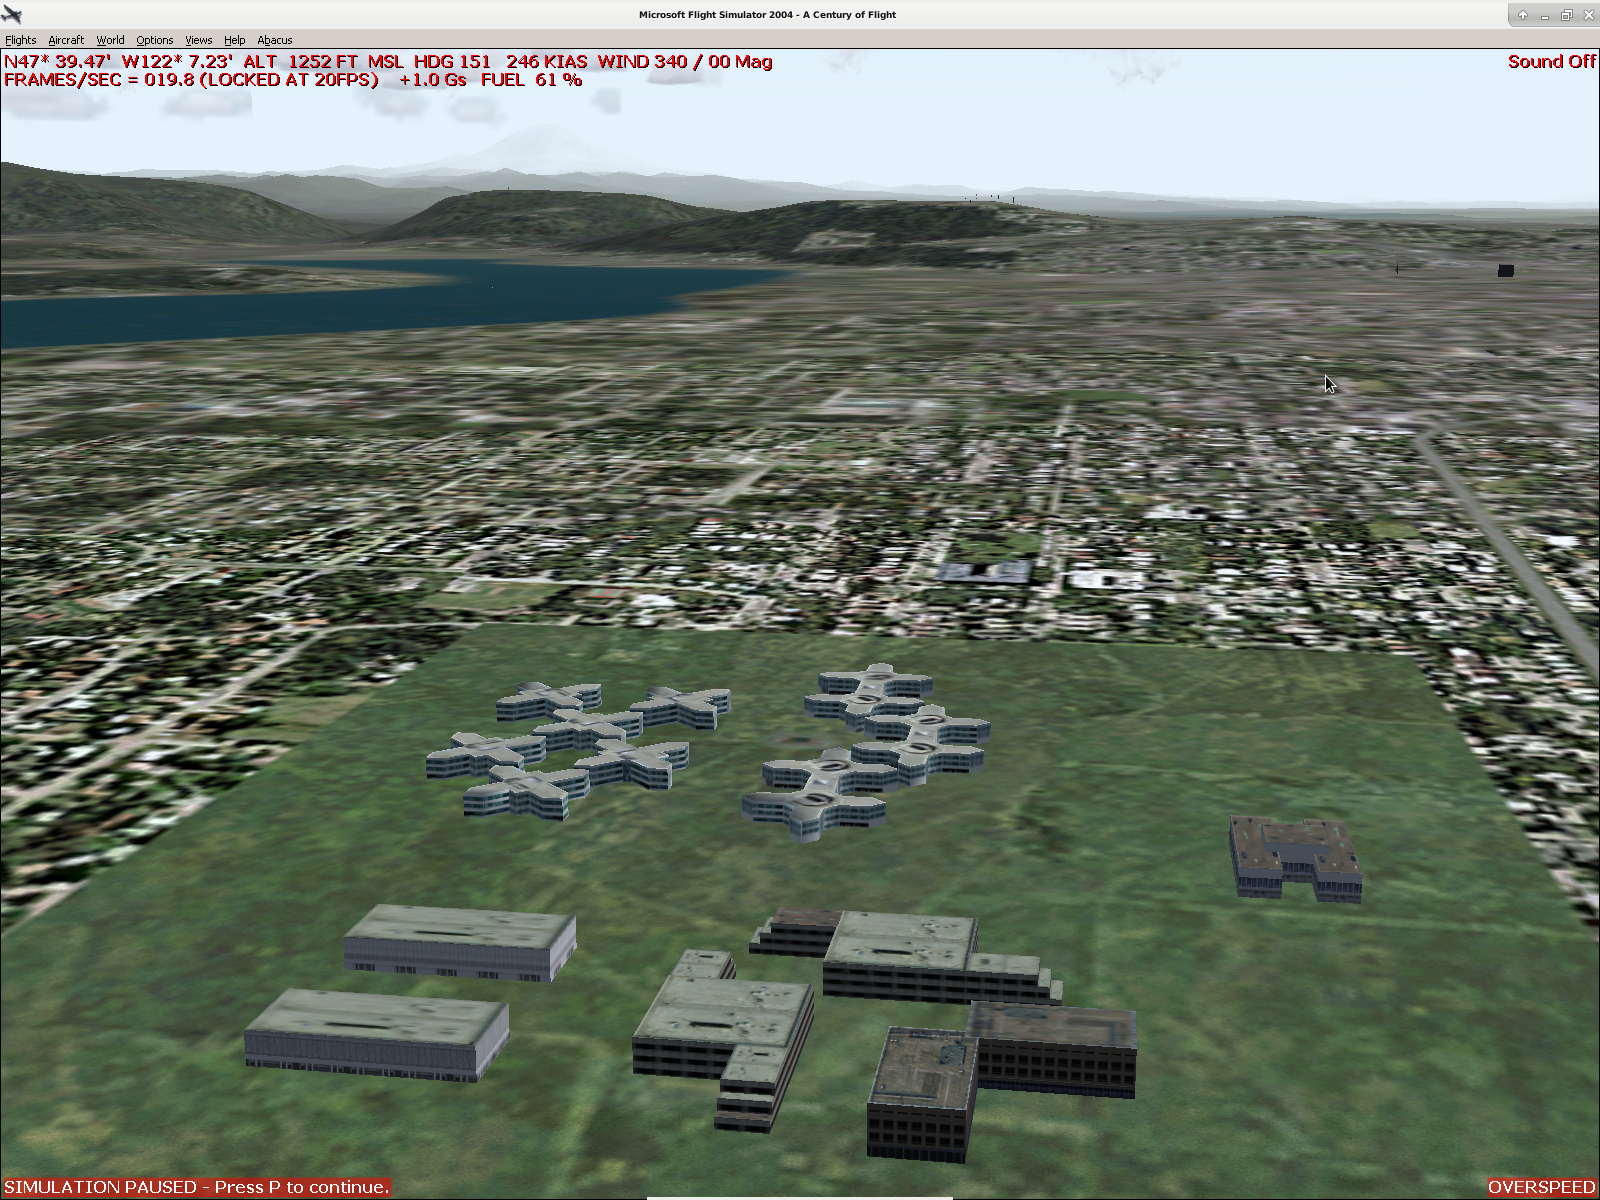Click the window title text

coord(767,15)
